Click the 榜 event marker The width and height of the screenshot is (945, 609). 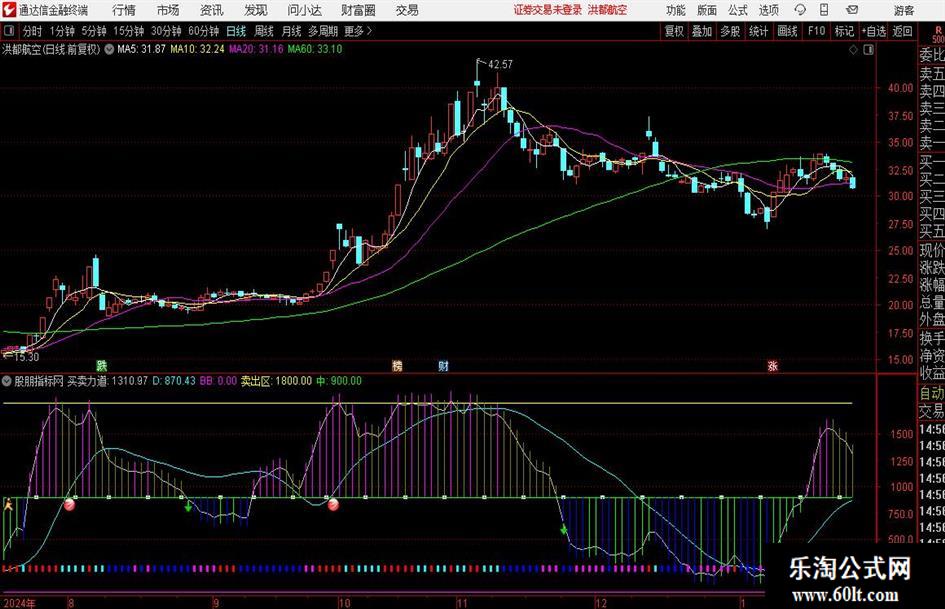click(x=397, y=365)
